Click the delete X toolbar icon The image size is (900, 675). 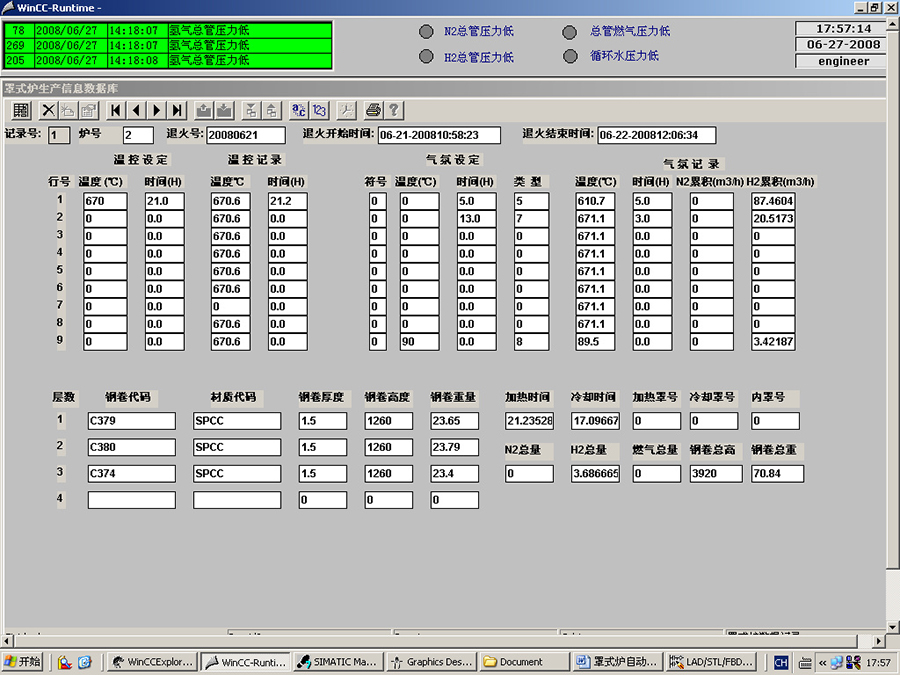48,110
